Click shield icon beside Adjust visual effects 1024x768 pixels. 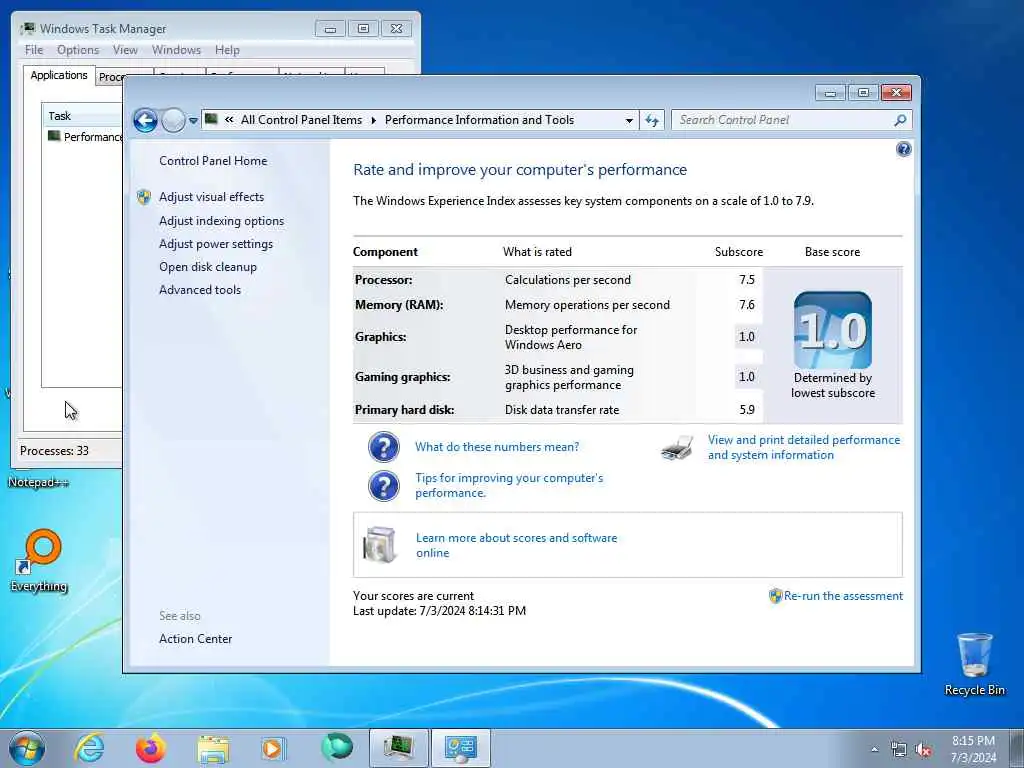pyautogui.click(x=144, y=197)
